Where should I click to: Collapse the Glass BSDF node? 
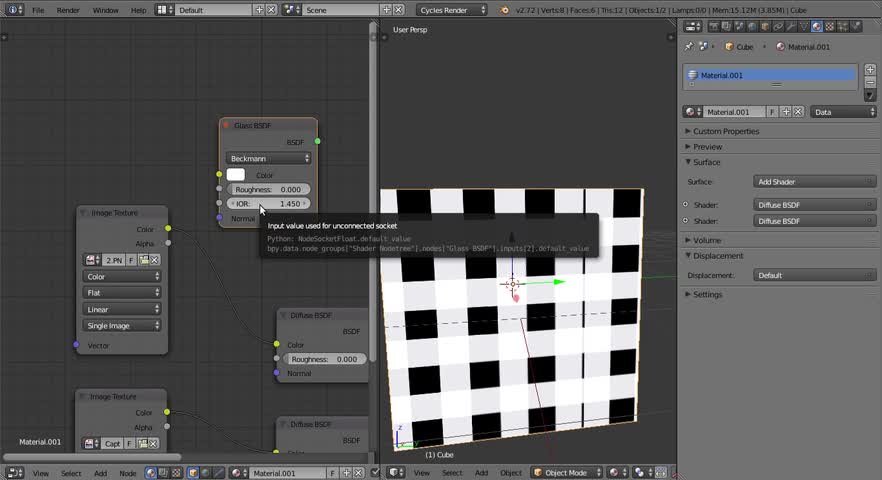[226, 125]
